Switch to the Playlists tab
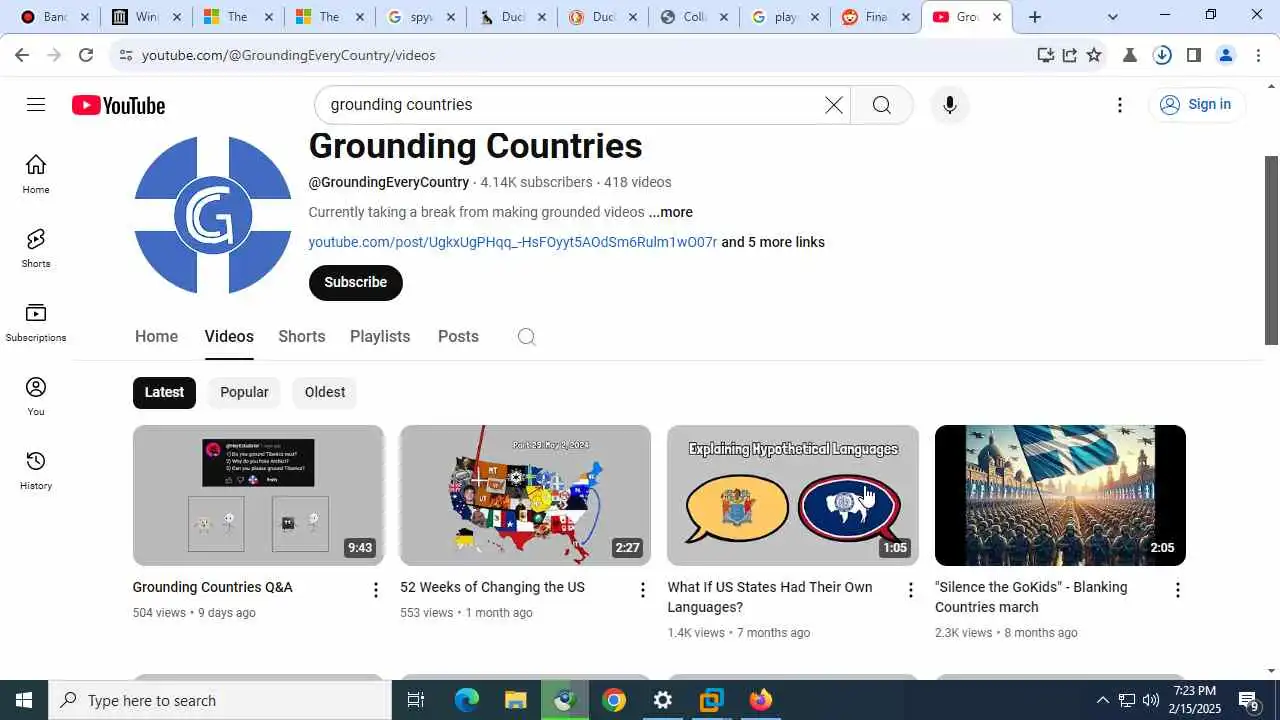1280x720 pixels. coord(380,337)
